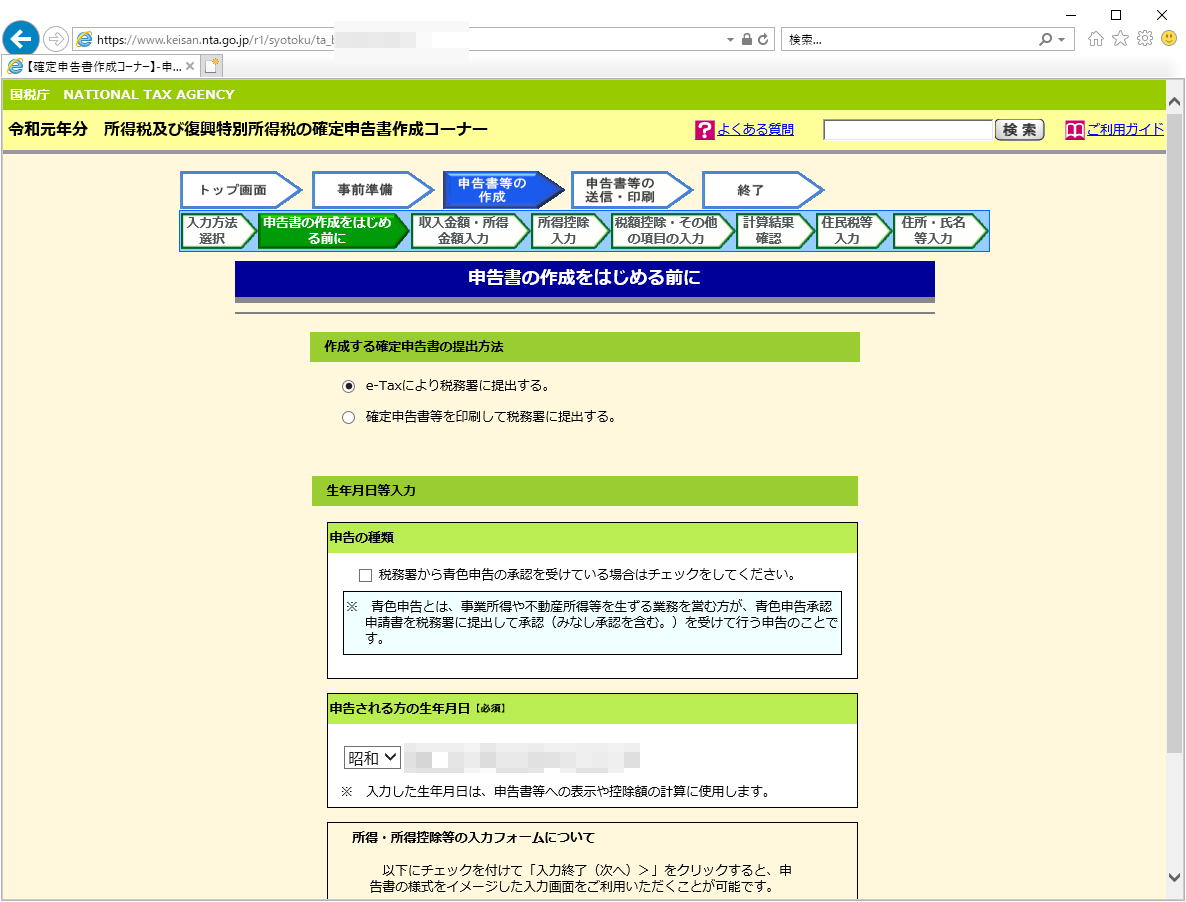The height and width of the screenshot is (902, 1186).
Task: Click the page vertical scrollbar down arrow
Action: tap(1175, 876)
